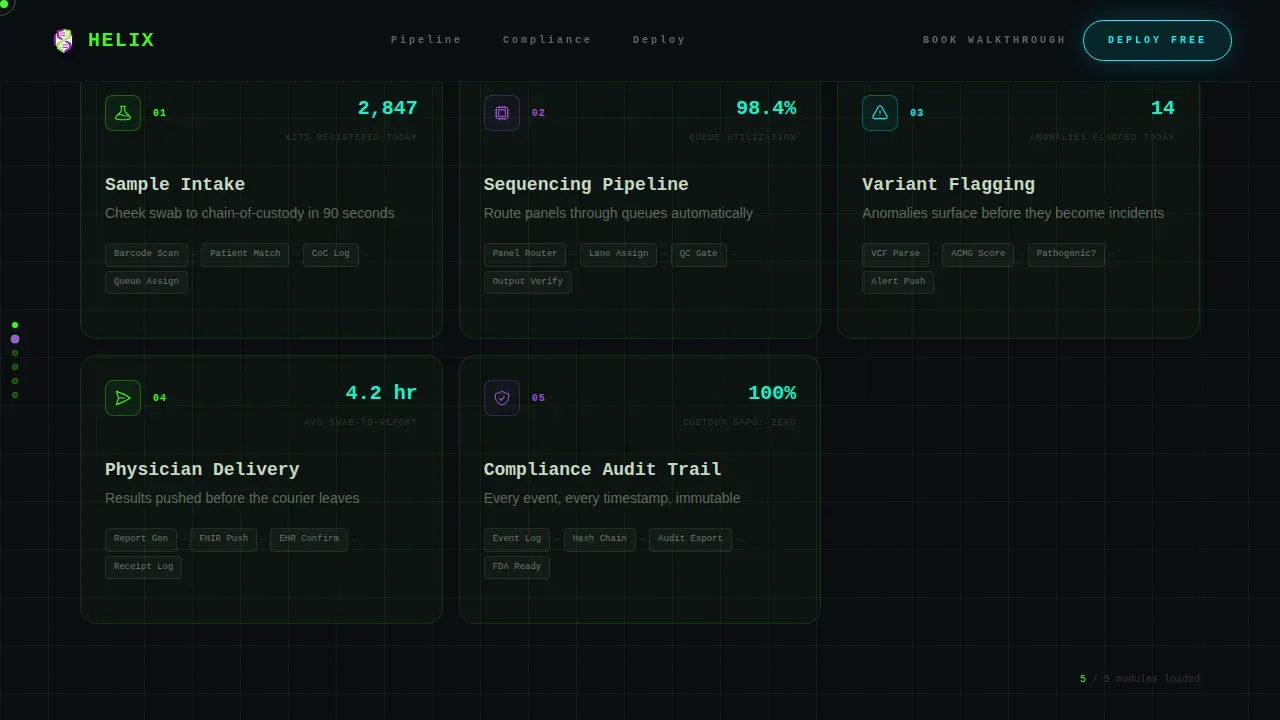This screenshot has height=720, width=1280.
Task: Click the '5 / 5 modules loaded' status text
Action: pyautogui.click(x=1140, y=679)
